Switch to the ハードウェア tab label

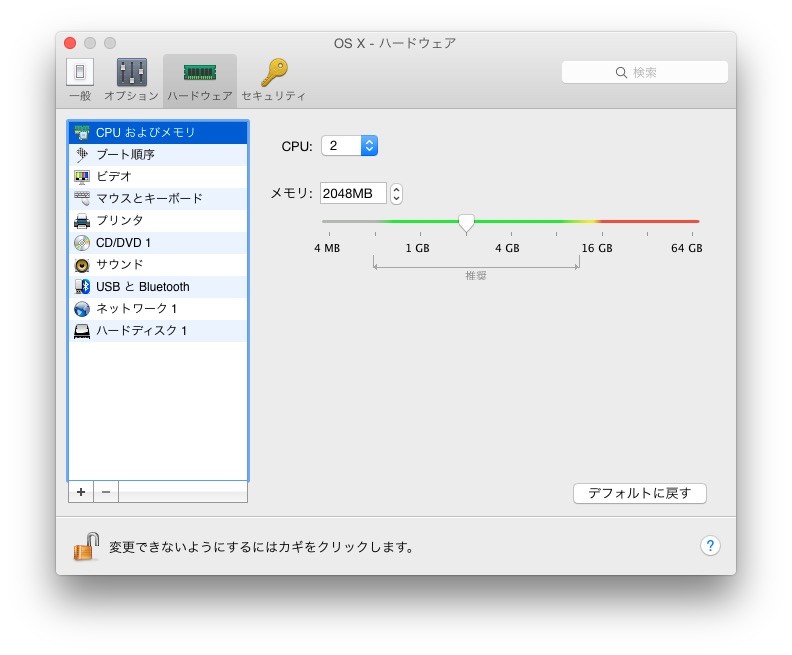click(x=200, y=96)
